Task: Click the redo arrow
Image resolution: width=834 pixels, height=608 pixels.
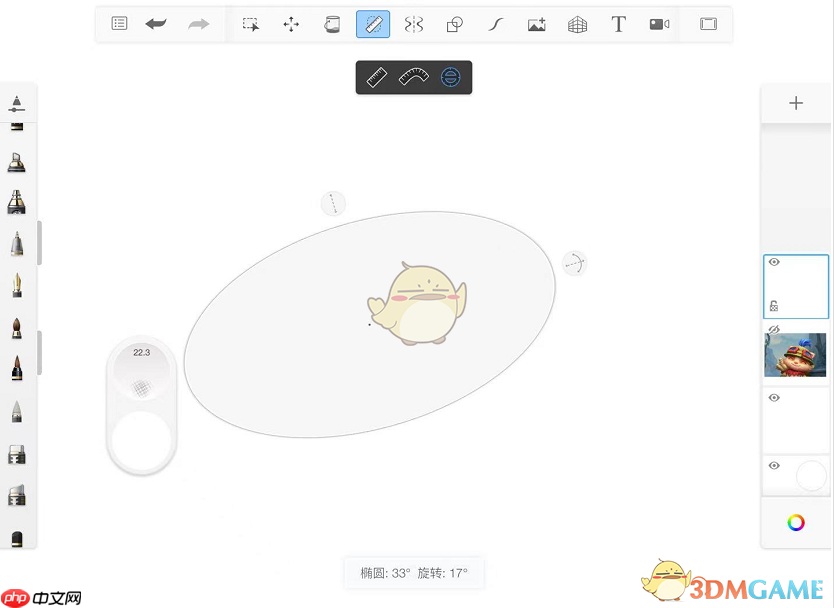Action: 199,24
